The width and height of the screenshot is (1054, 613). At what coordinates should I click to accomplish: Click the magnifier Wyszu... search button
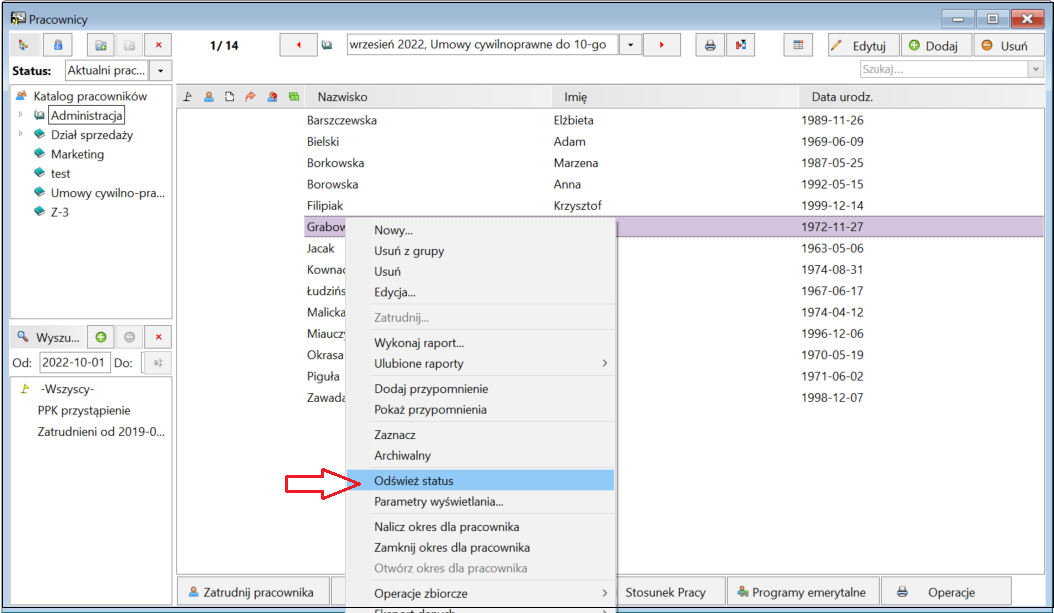(x=48, y=337)
